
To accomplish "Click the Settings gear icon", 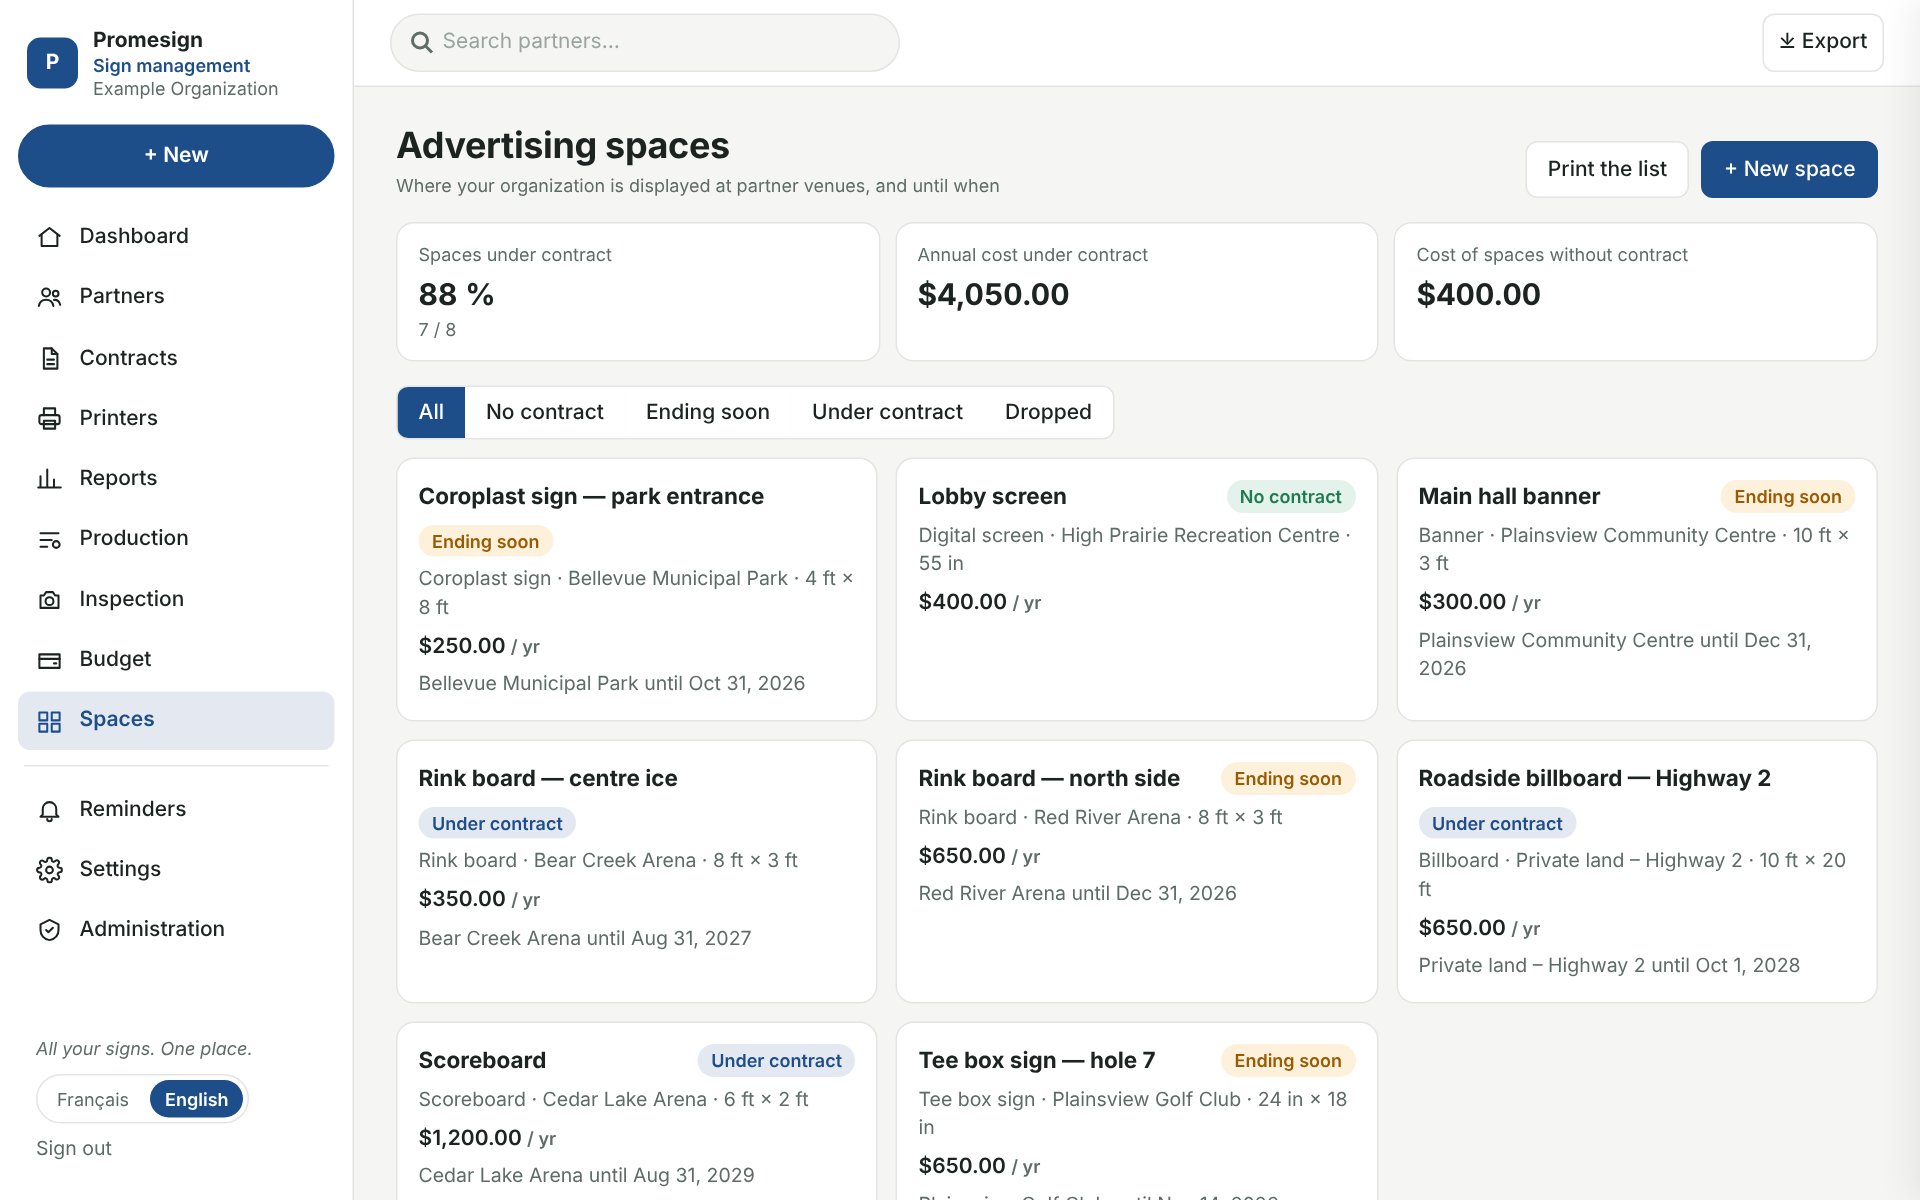I will pos(49,870).
